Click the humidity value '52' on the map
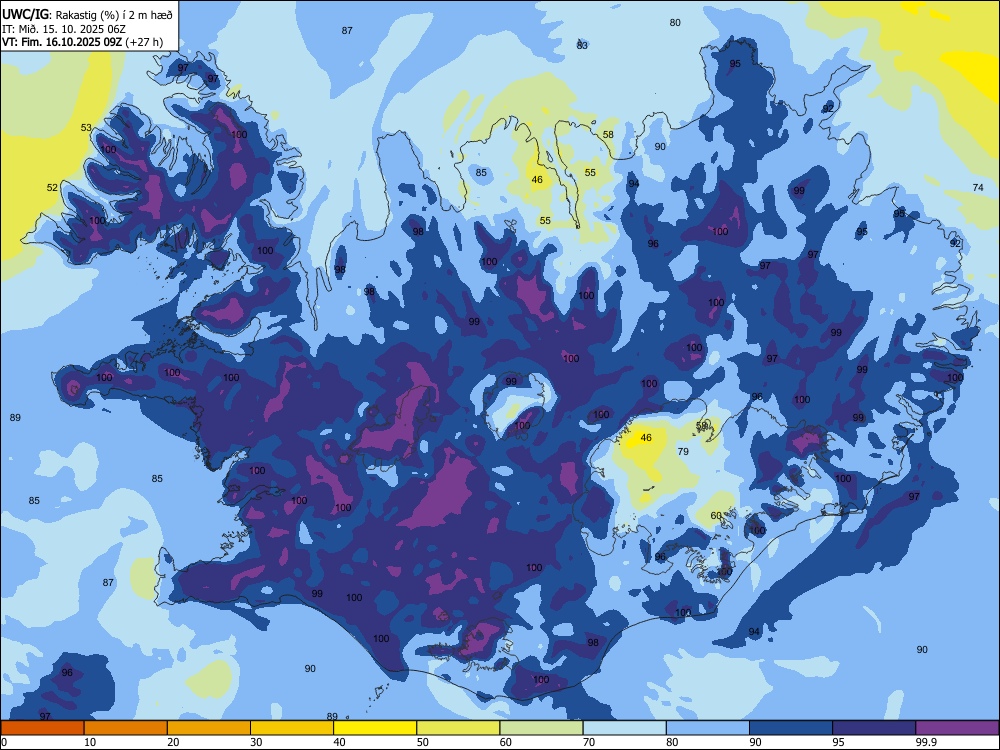Image resolution: width=1000 pixels, height=750 pixels. tap(52, 188)
